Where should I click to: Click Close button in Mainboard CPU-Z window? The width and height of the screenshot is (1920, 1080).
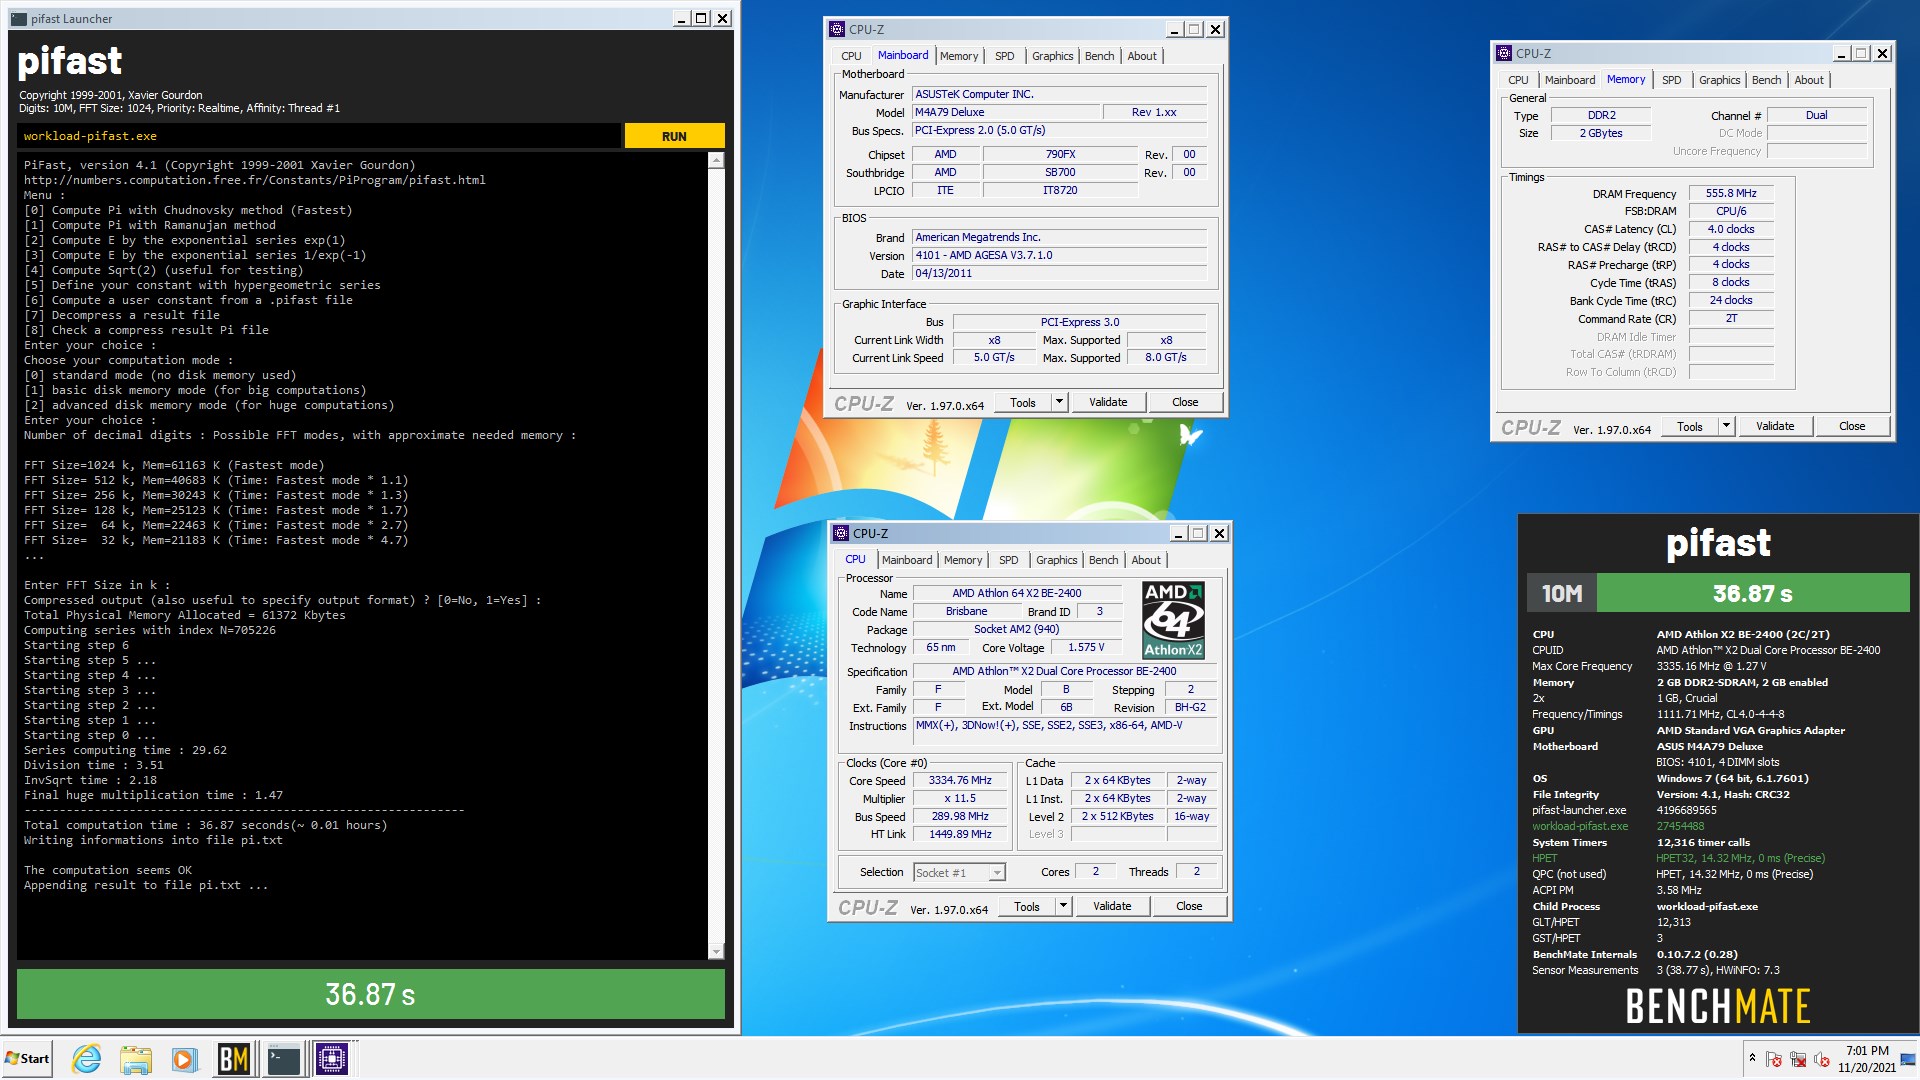point(1185,402)
